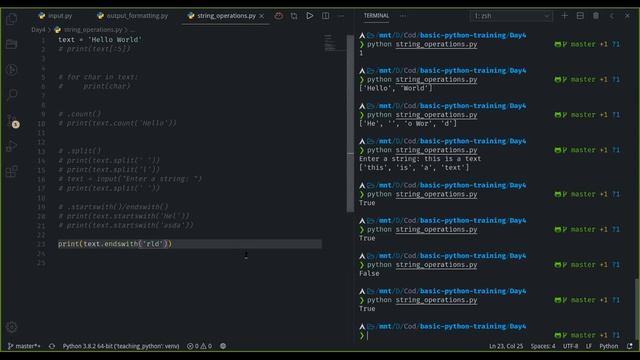Split the terminal pane
Image resolution: width=640 pixels, height=360 pixels.
click(580, 16)
